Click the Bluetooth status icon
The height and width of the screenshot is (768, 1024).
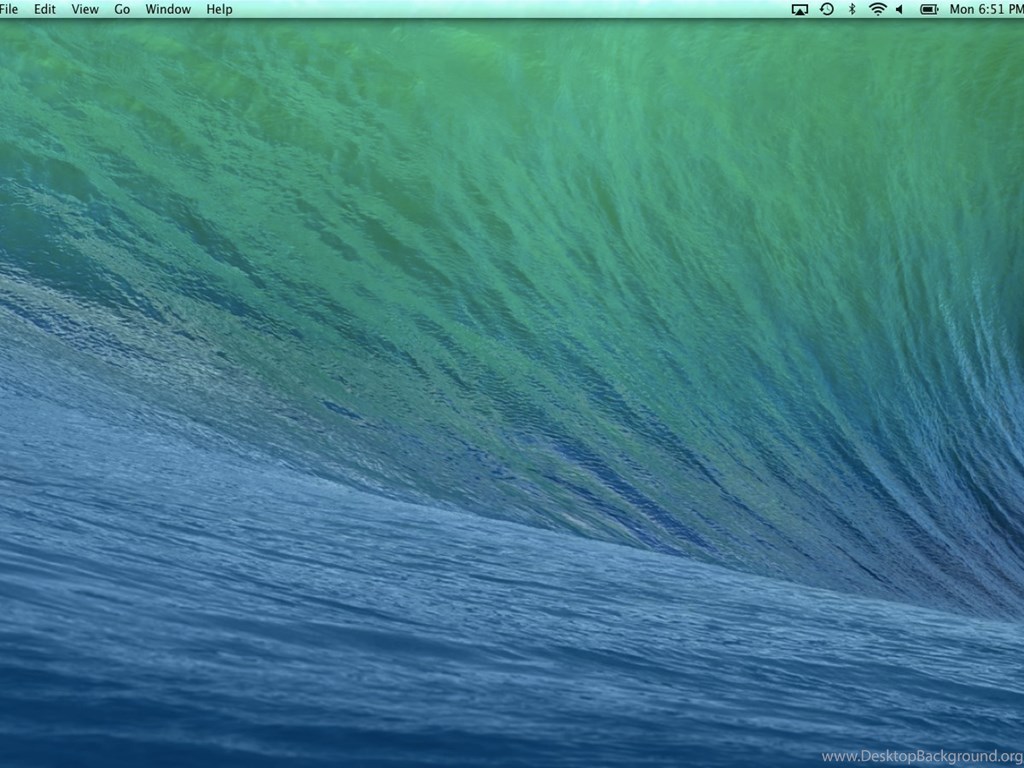coord(852,9)
